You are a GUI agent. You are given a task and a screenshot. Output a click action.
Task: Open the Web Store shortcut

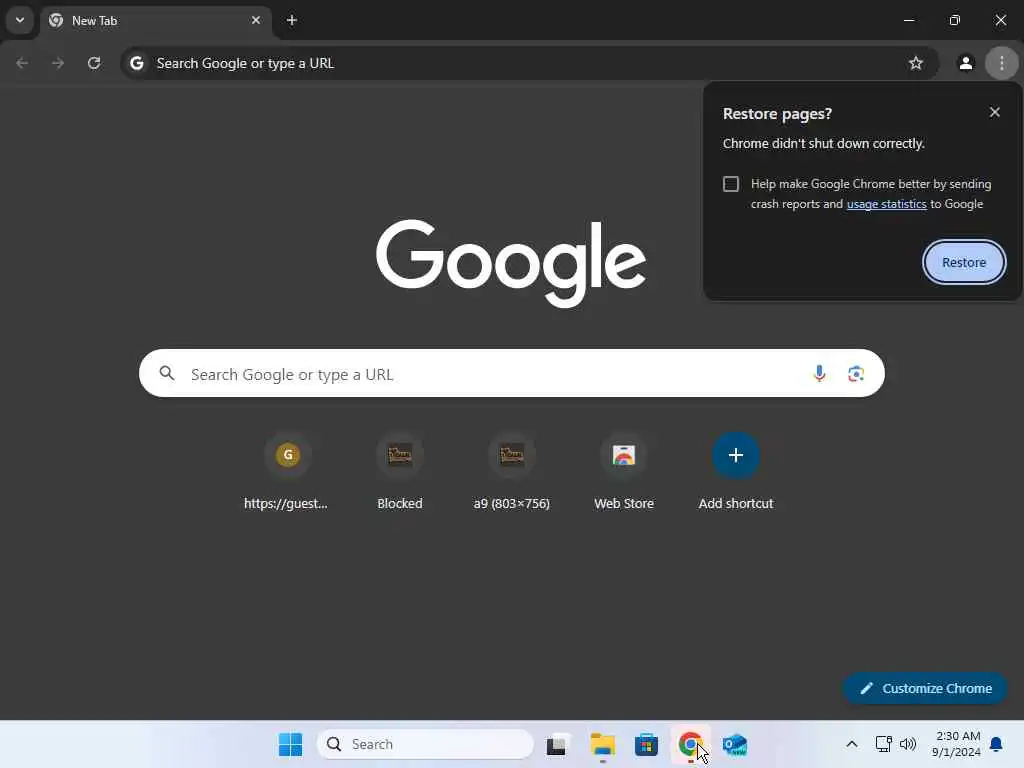[x=624, y=473]
